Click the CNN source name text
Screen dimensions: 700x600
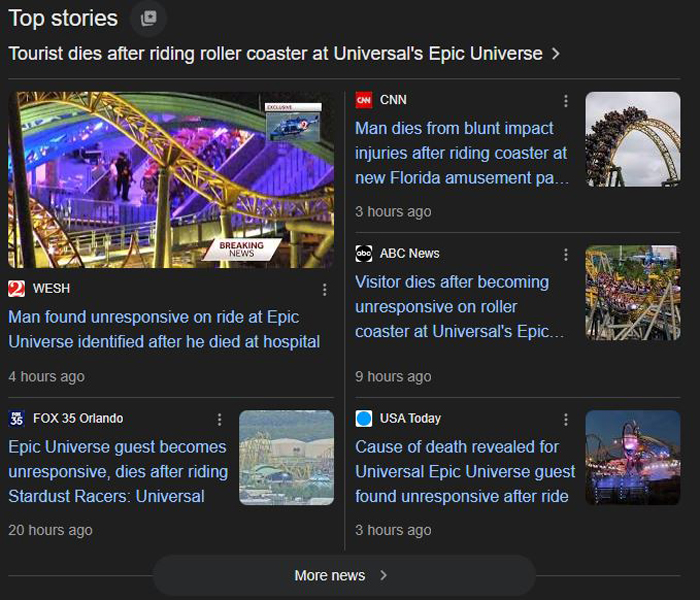(393, 100)
